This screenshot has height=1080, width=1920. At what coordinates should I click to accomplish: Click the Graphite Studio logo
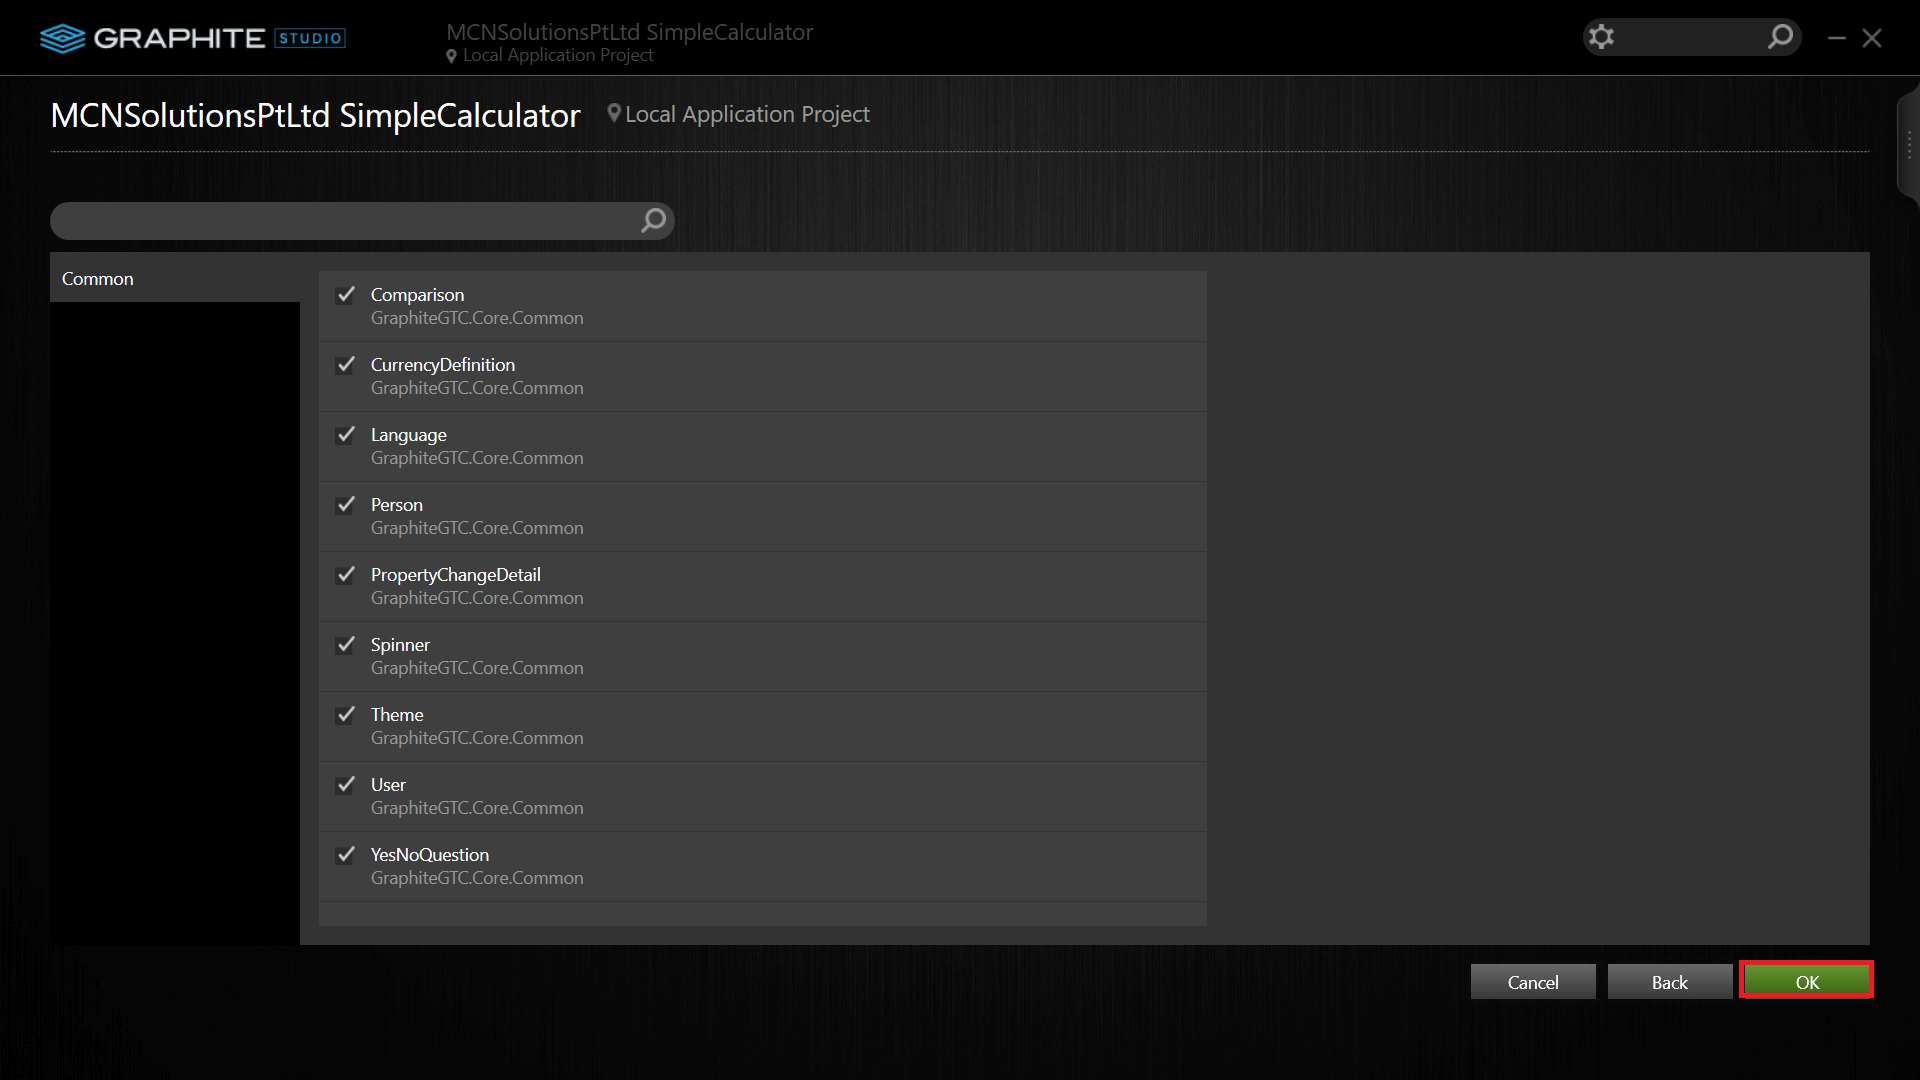point(192,38)
